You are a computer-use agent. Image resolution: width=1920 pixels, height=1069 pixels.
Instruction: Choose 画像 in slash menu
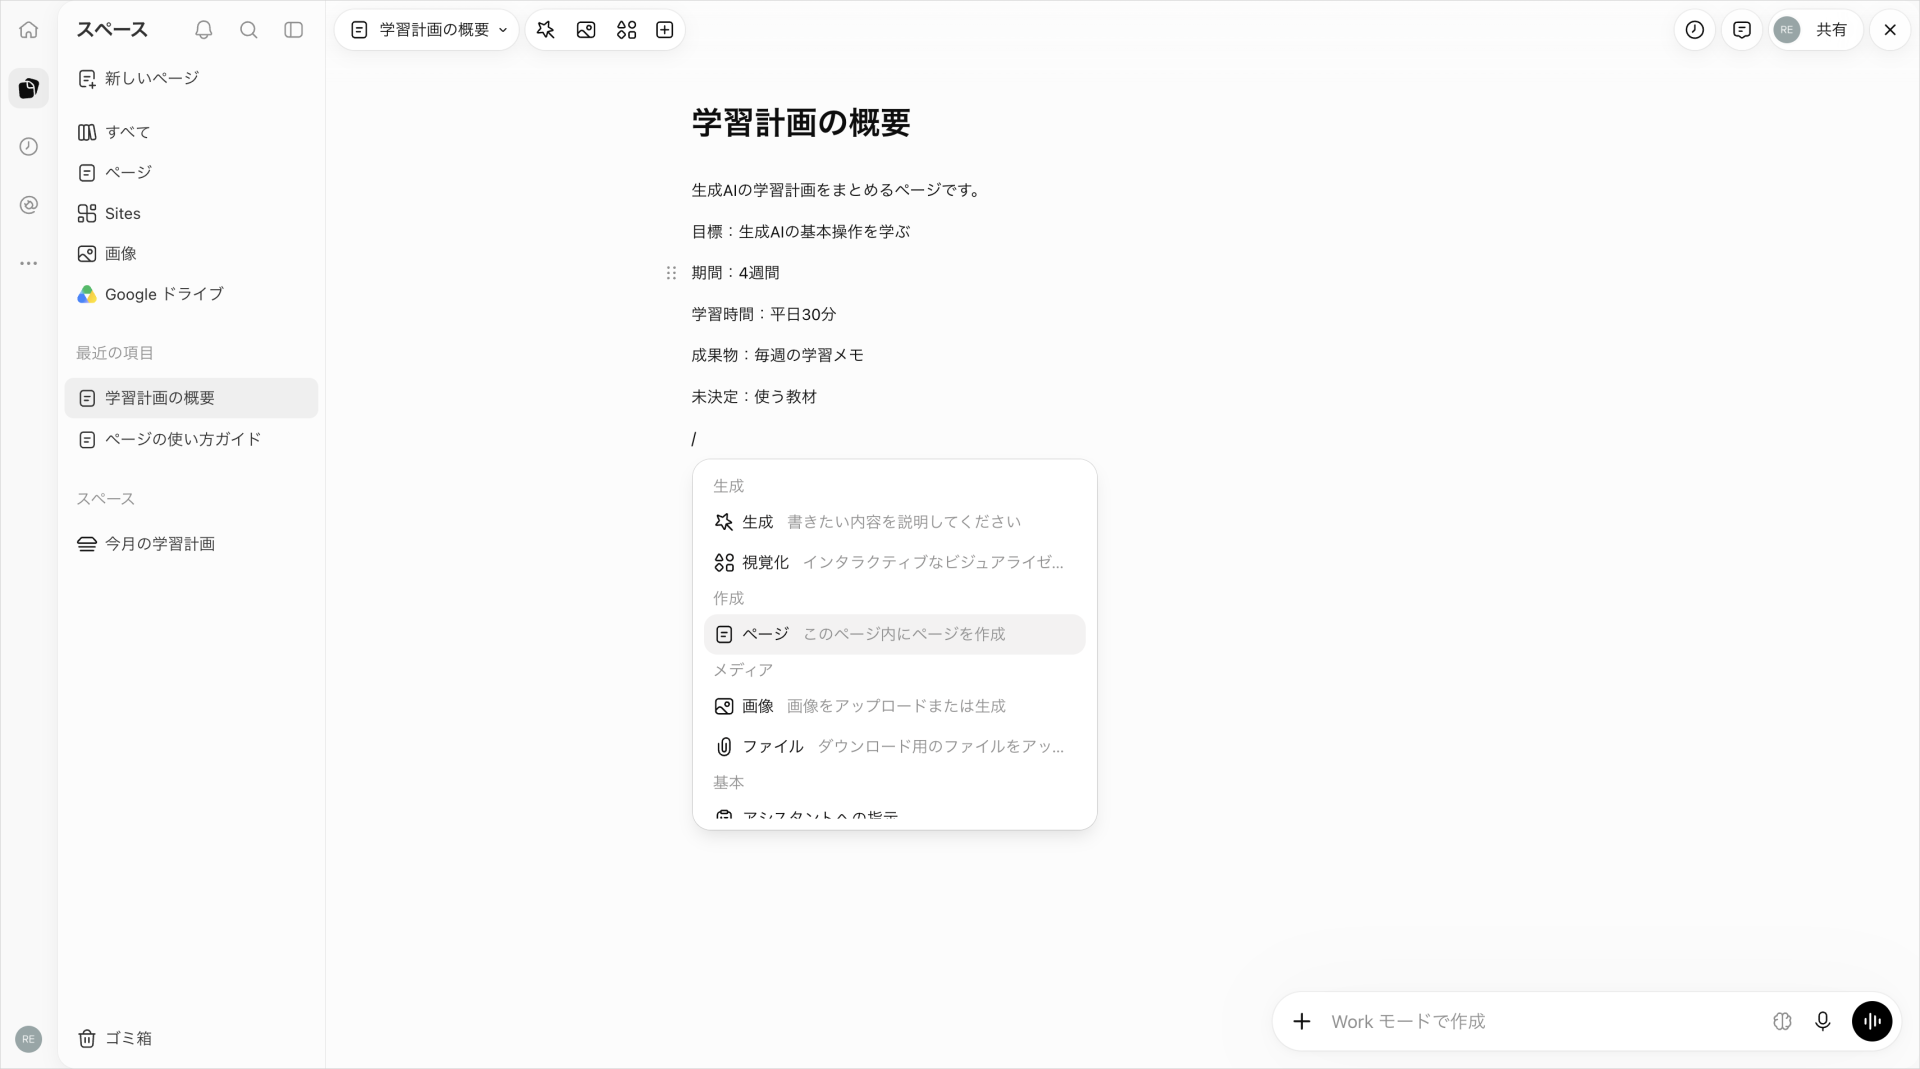click(x=894, y=706)
